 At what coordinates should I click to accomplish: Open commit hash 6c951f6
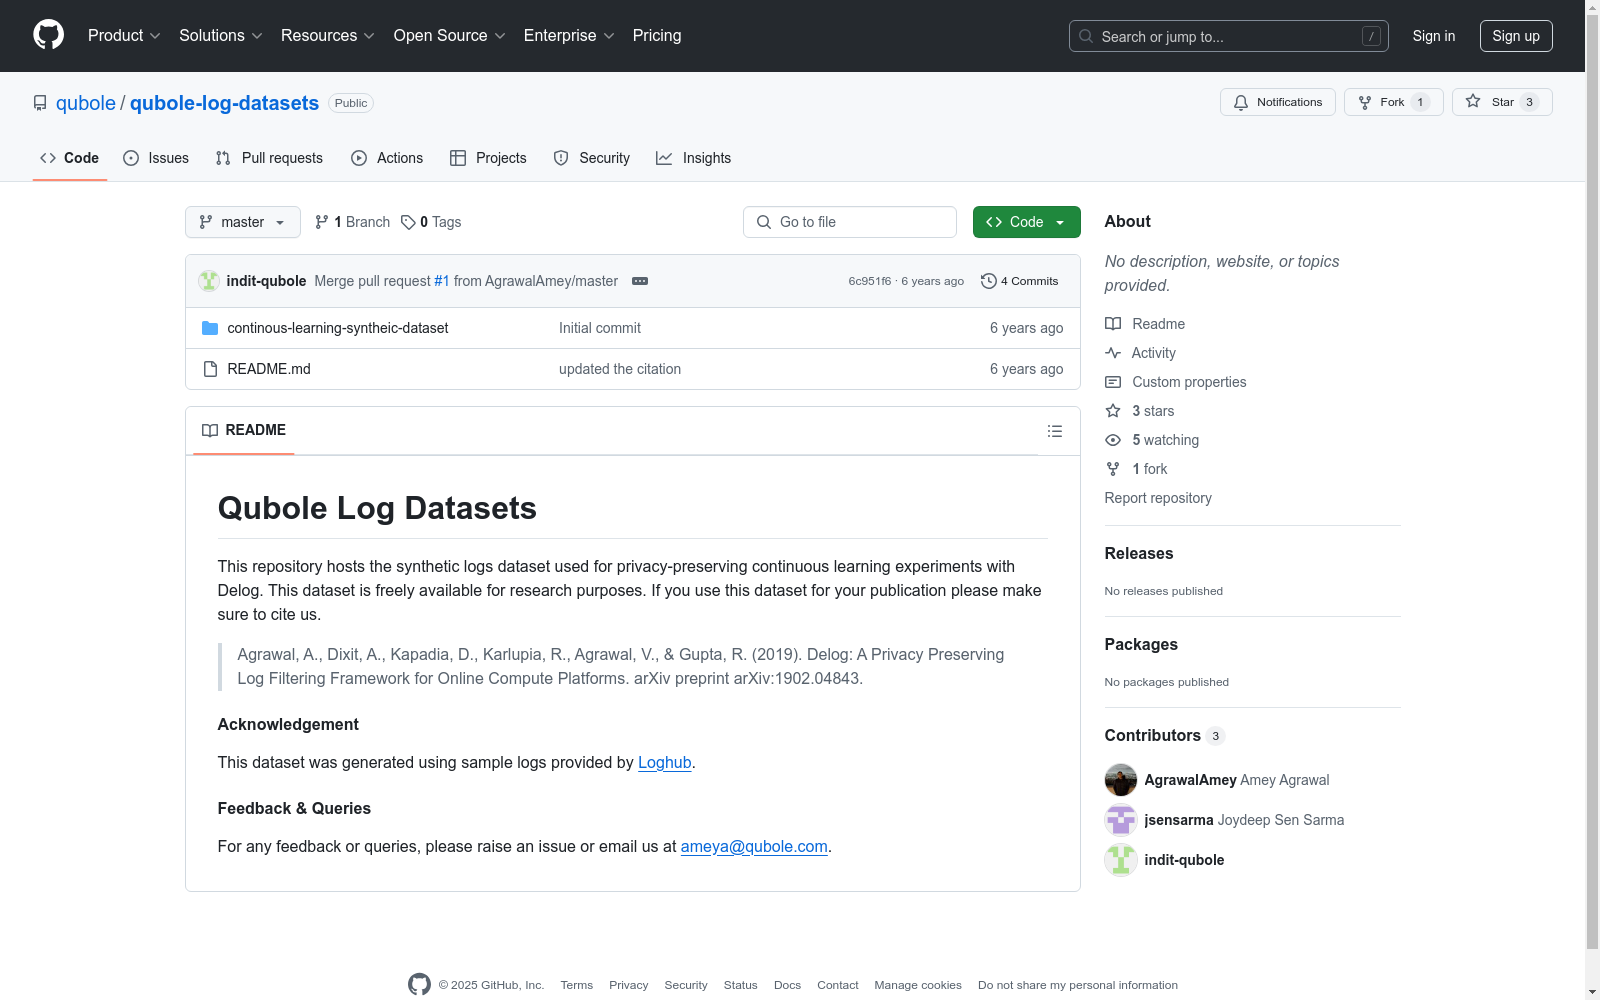870,281
